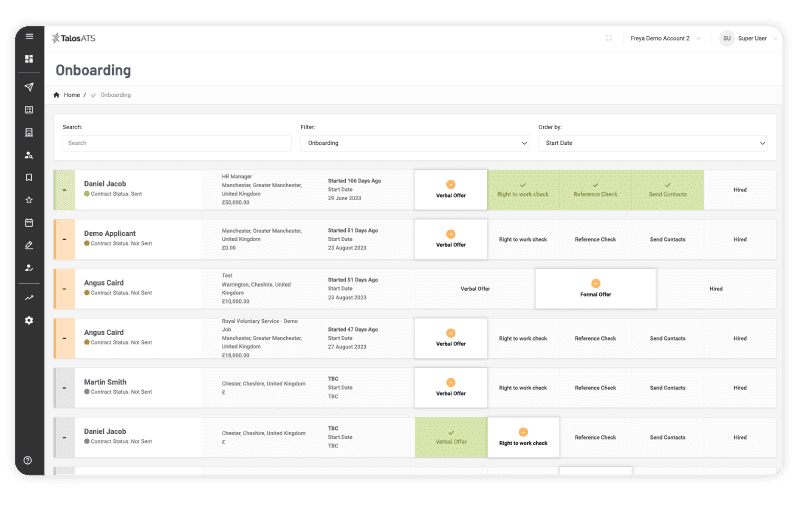Click the bookmark sidebar icon
Screen dimensions: 800x510
pos(29,177)
